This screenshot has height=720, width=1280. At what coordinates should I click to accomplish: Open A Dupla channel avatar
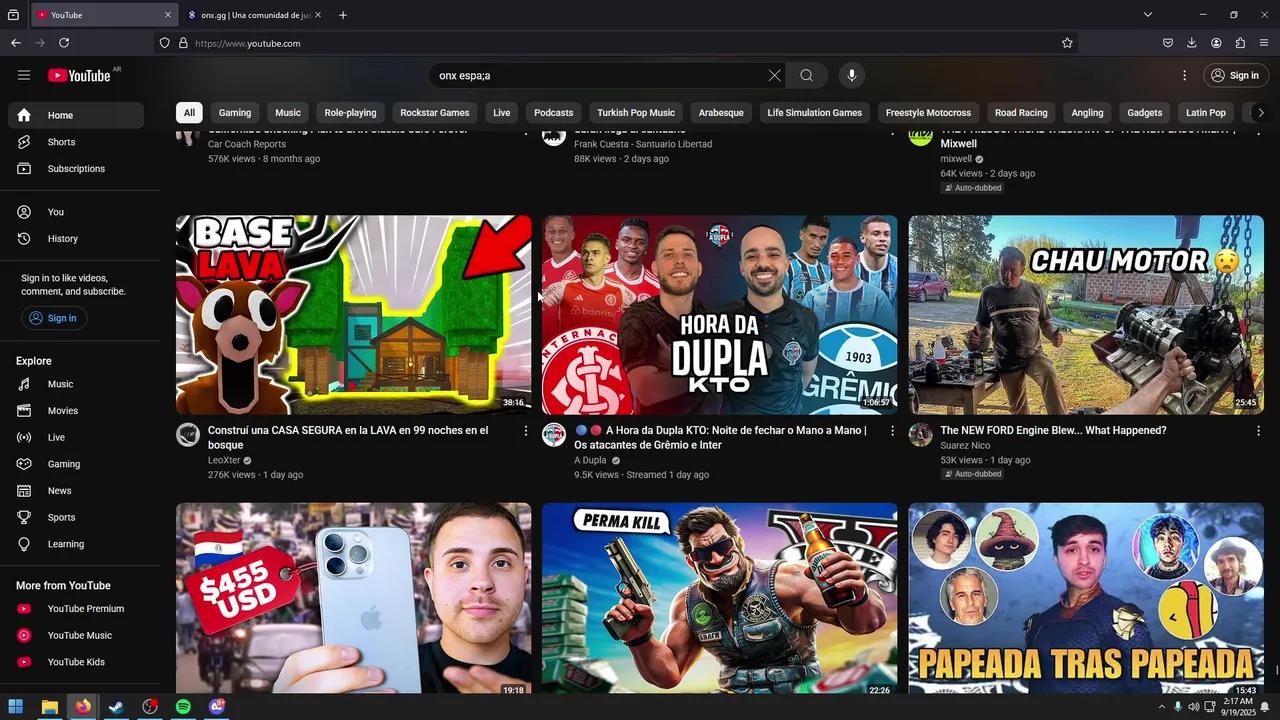[x=554, y=434]
